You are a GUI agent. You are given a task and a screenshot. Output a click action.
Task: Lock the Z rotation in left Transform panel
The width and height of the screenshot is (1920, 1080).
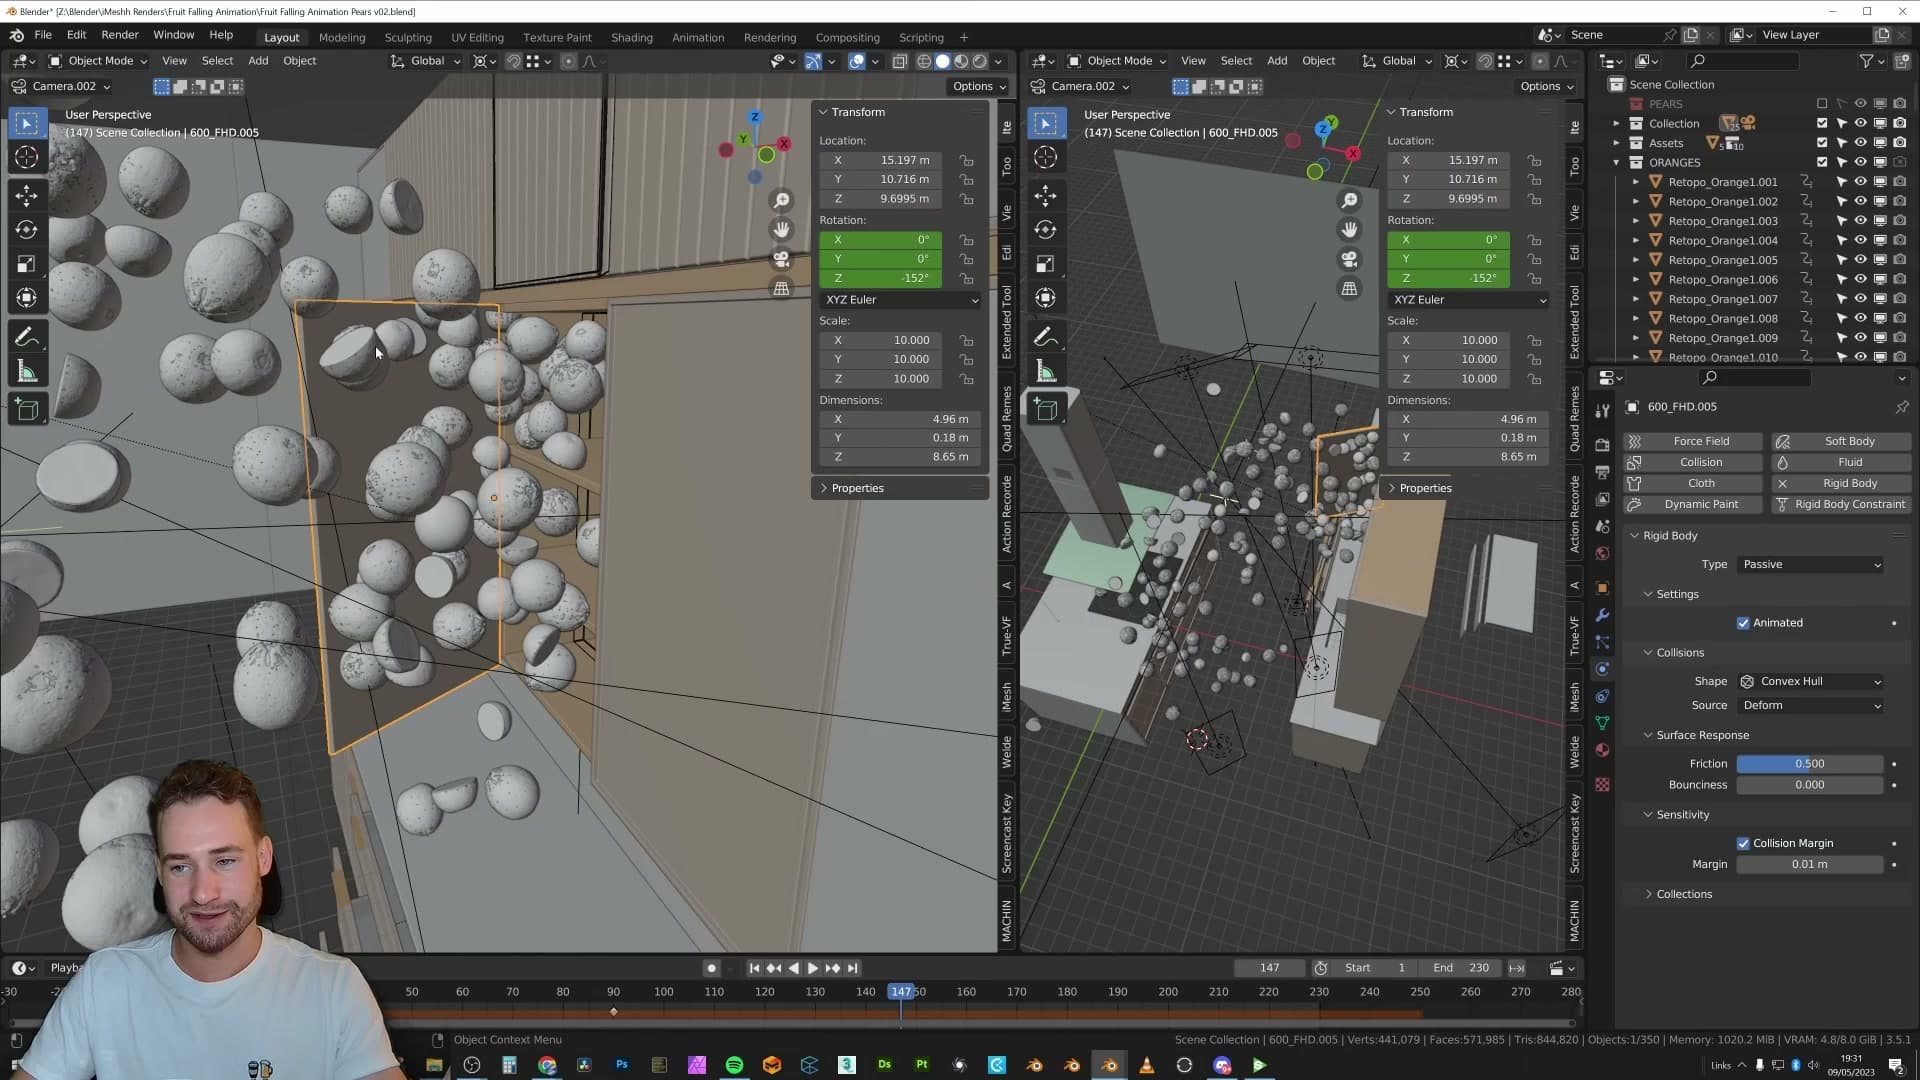tap(966, 278)
